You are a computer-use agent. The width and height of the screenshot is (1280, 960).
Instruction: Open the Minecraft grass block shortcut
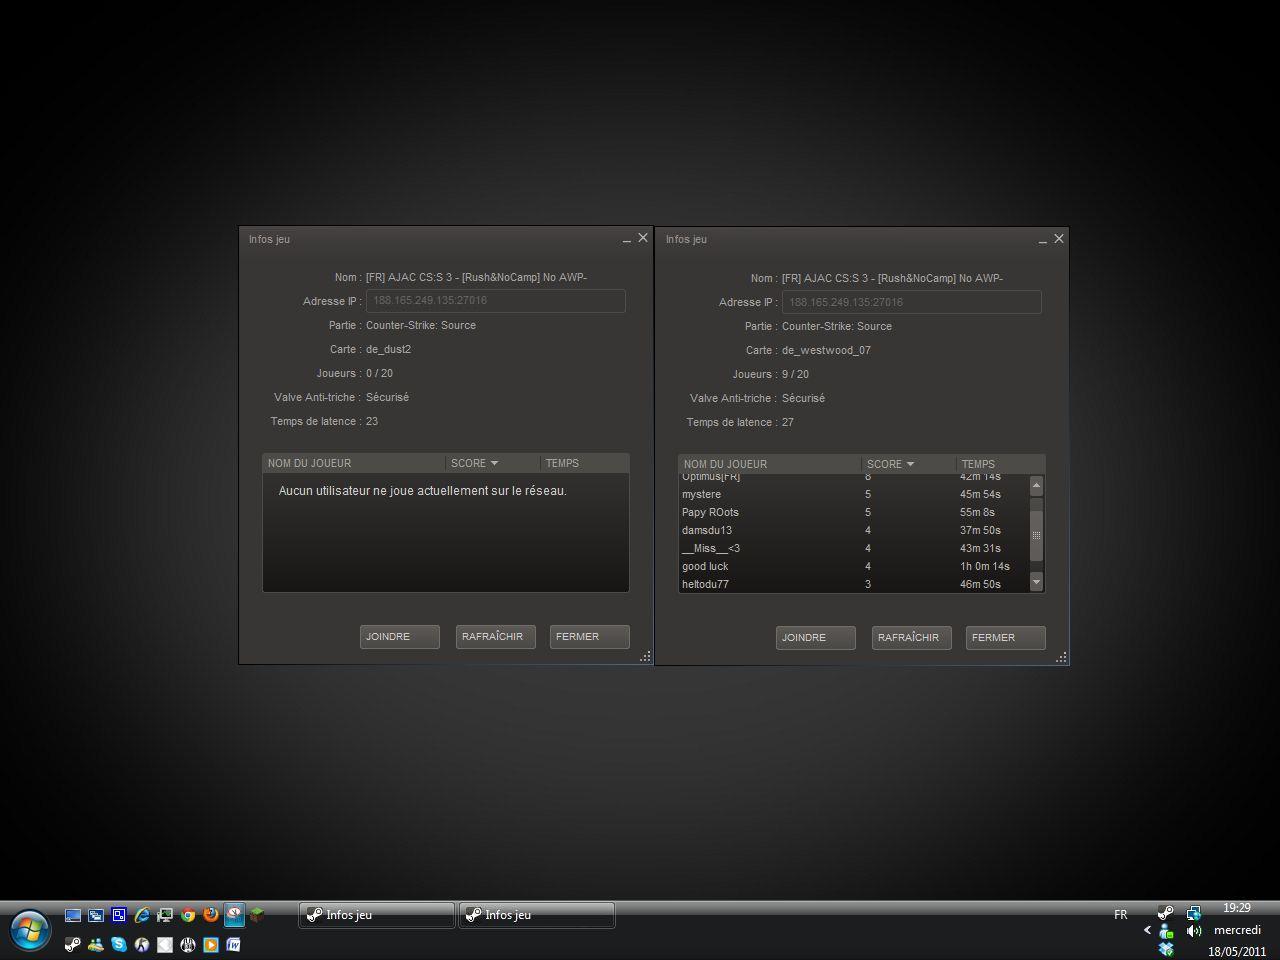257,914
